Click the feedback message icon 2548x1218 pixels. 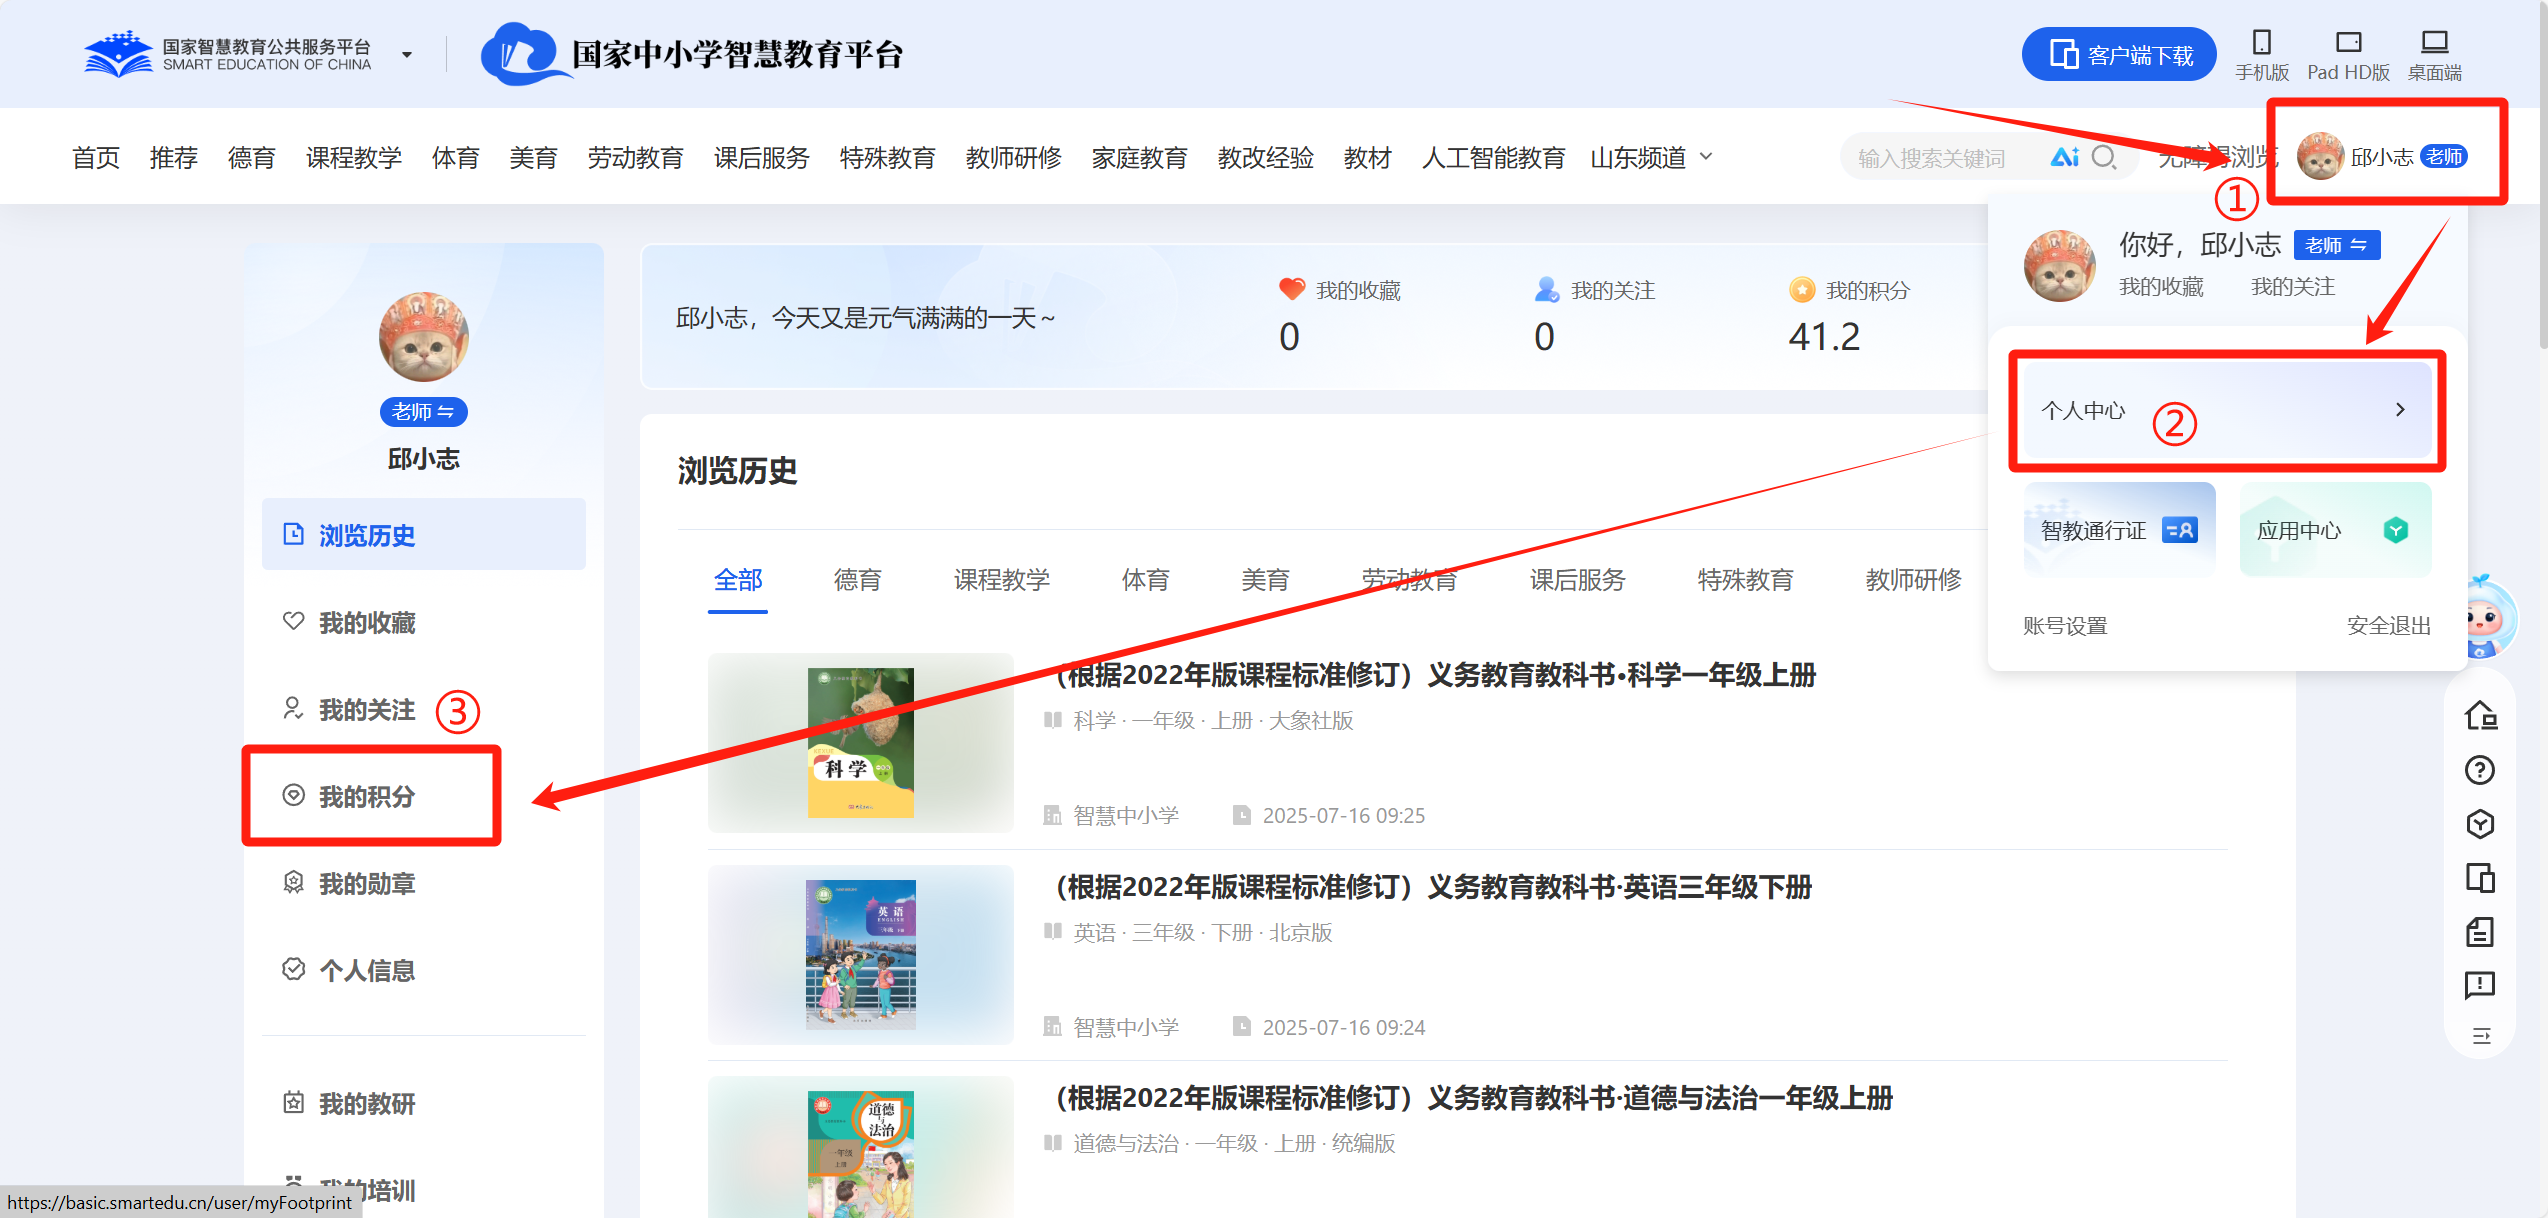coord(2480,985)
